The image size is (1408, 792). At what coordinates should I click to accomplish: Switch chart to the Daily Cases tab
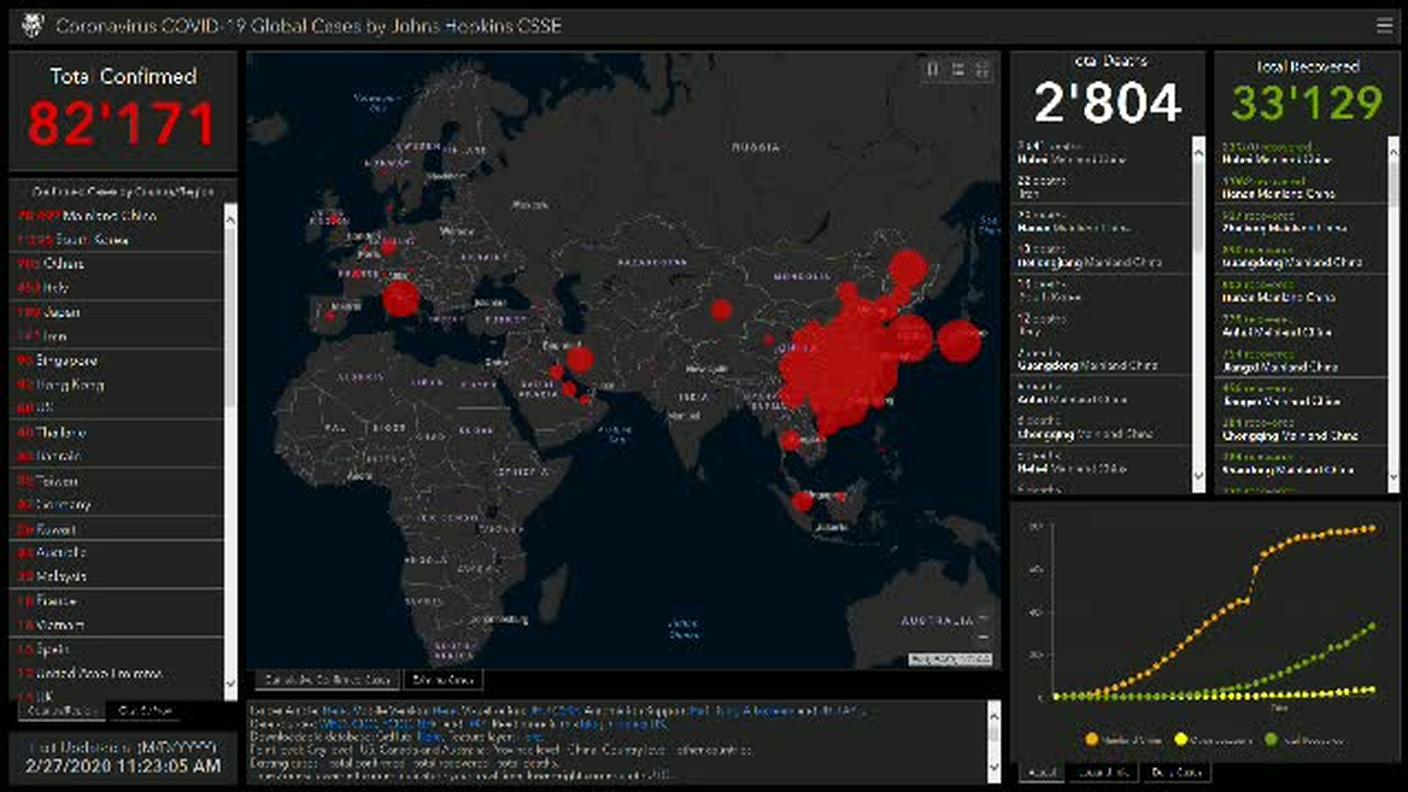(1175, 772)
